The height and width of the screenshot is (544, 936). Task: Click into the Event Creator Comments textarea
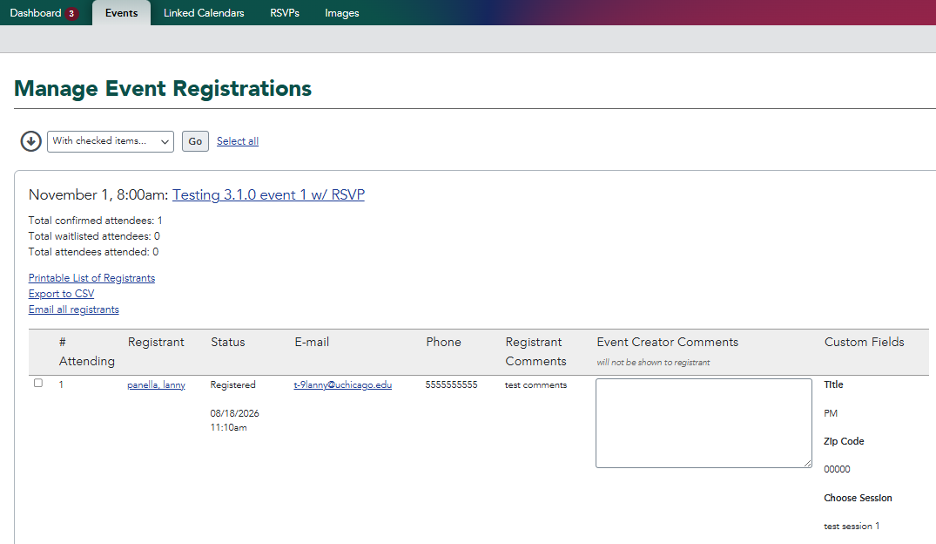pos(704,423)
